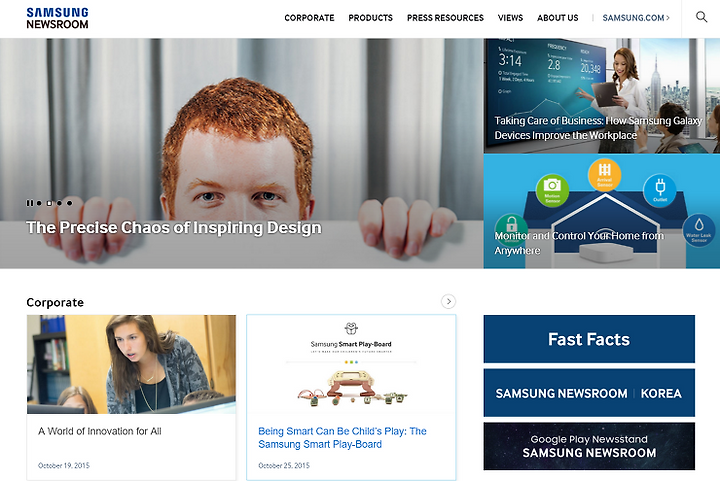Open 'Monitor and Control Your Home' tile

tap(602, 211)
